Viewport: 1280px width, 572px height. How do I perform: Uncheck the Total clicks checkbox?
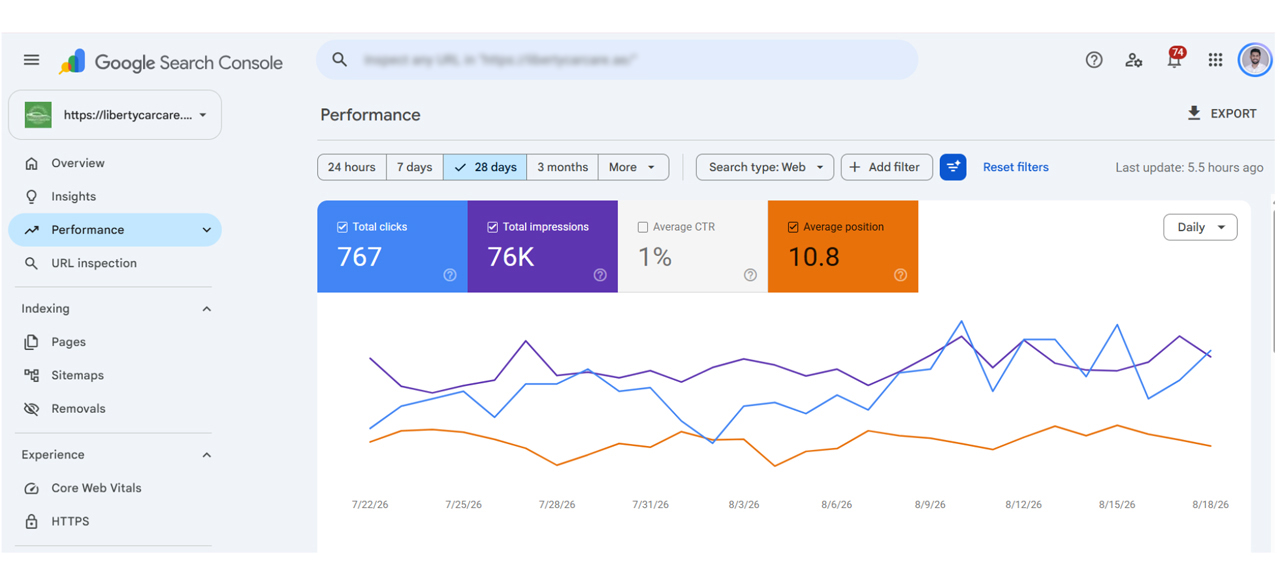click(x=343, y=227)
